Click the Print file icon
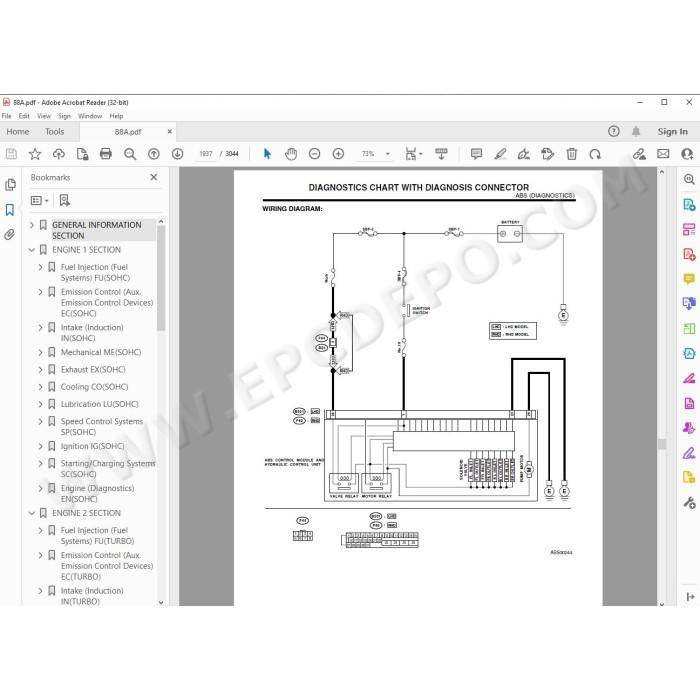The width and height of the screenshot is (700, 700). click(106, 154)
